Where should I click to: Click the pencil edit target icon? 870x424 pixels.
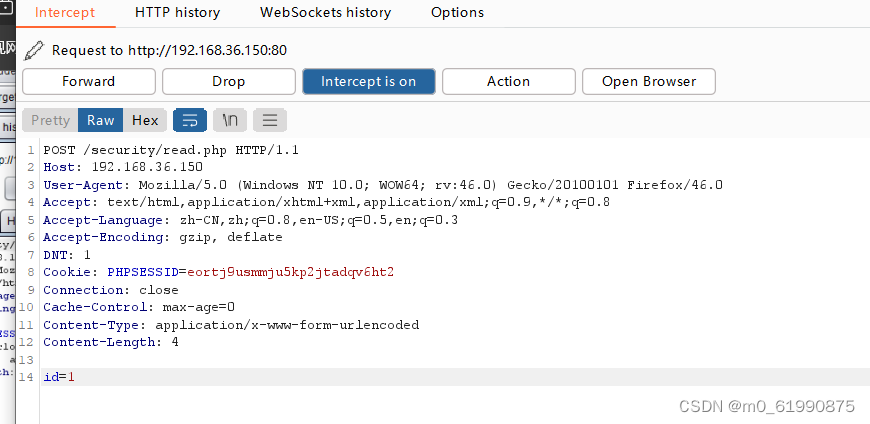(35, 50)
